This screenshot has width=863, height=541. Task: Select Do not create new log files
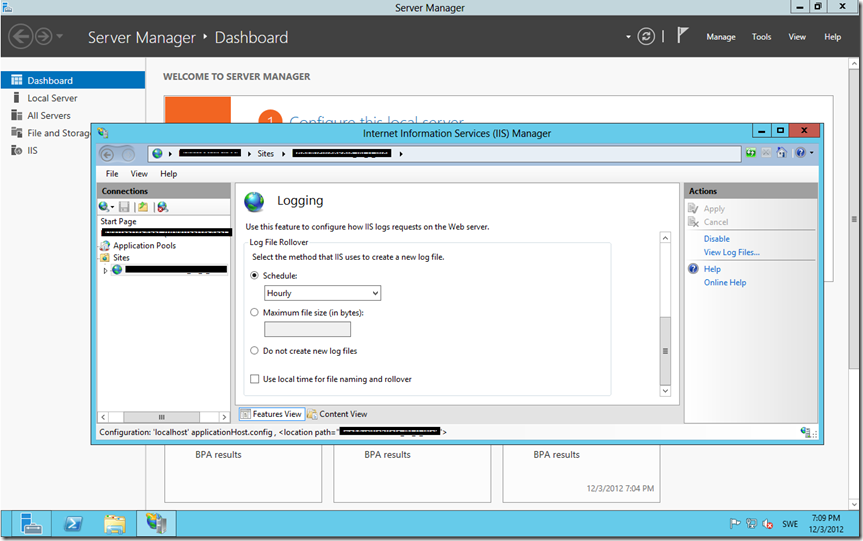tap(254, 351)
